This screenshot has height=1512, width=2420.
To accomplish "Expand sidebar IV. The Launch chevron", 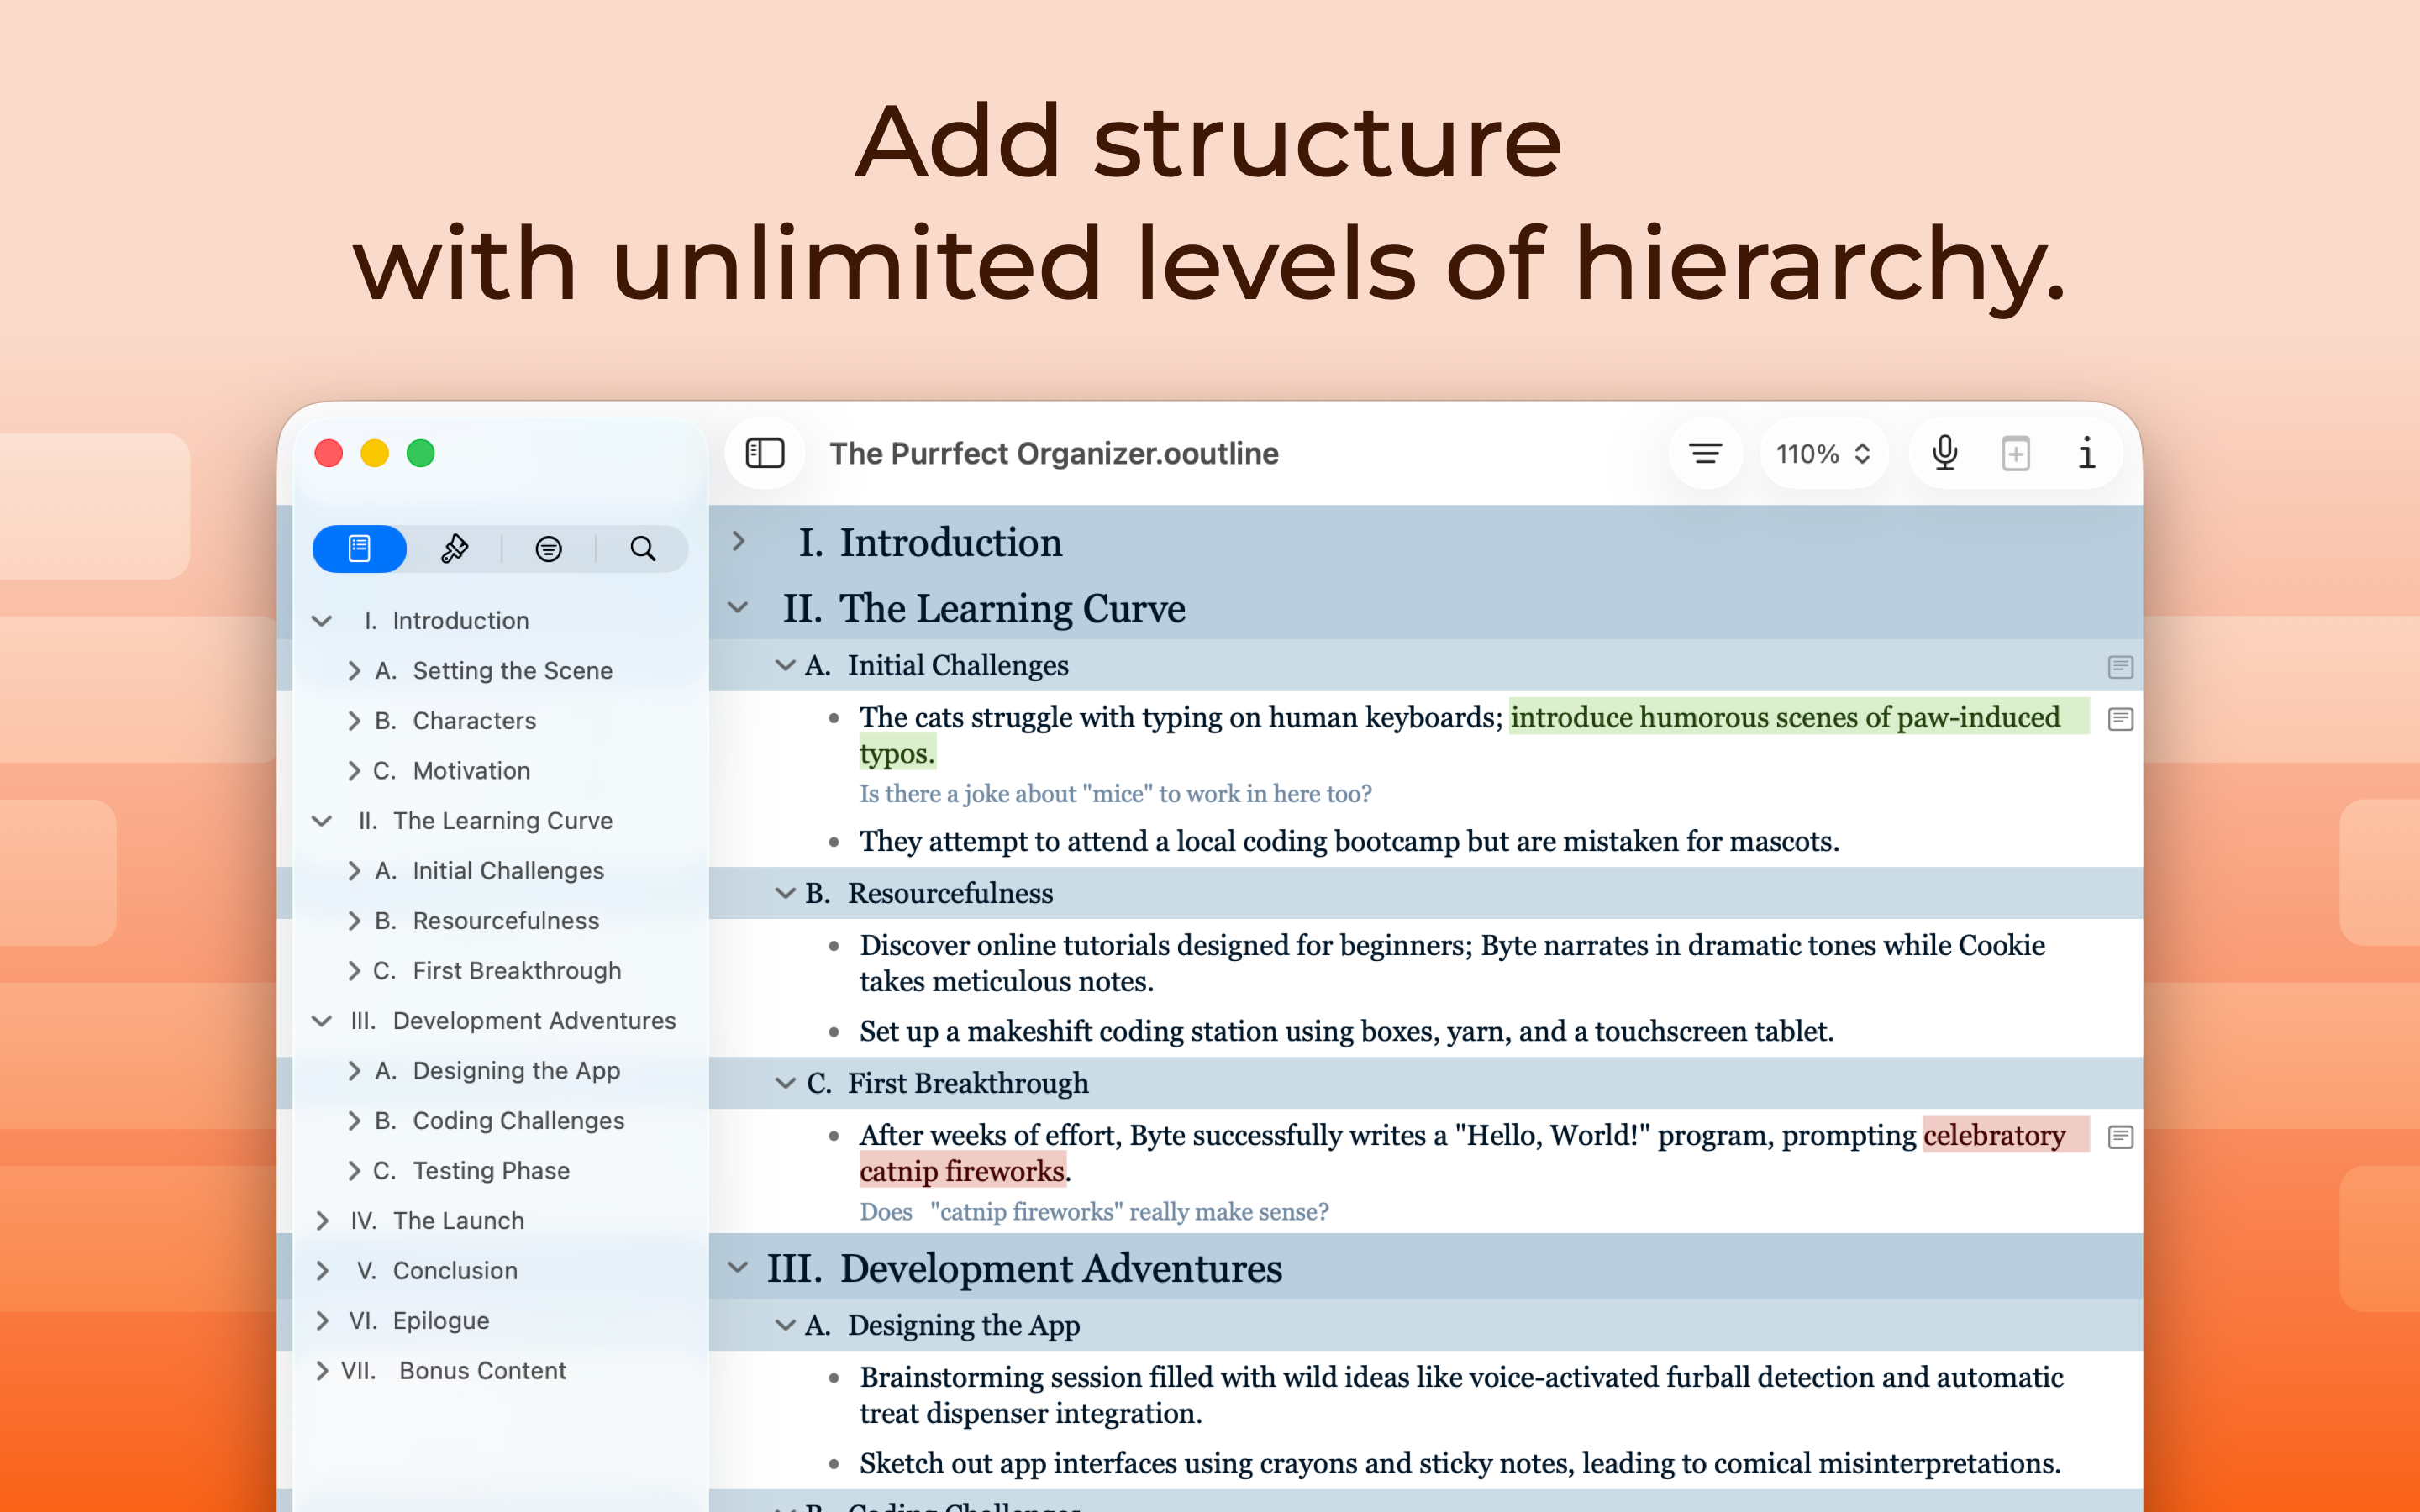I will pyautogui.click(x=322, y=1221).
